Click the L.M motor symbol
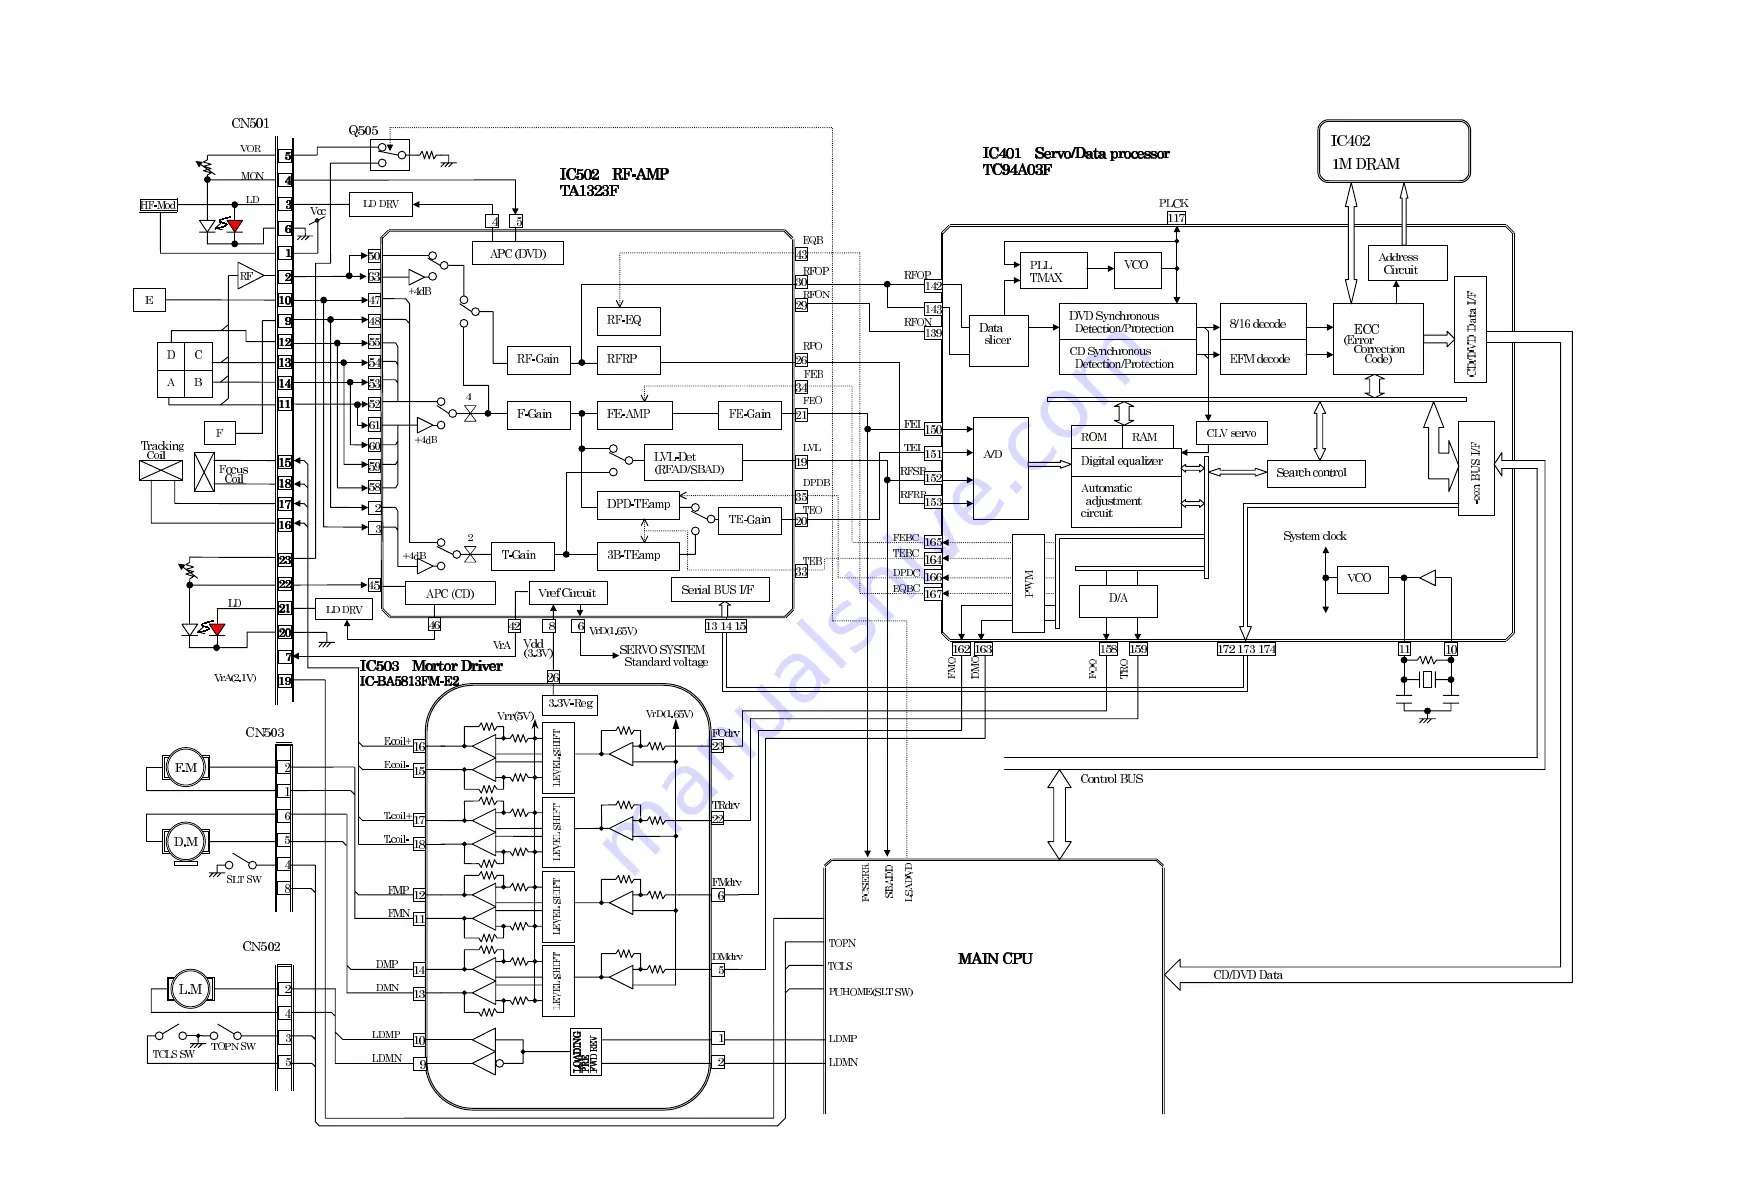Viewport: 1743px width, 1191px height. 189,990
